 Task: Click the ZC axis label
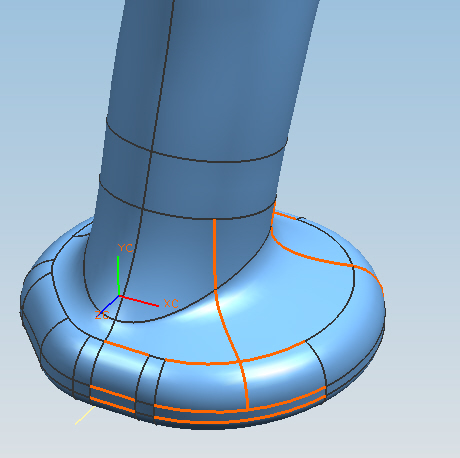click(x=101, y=315)
